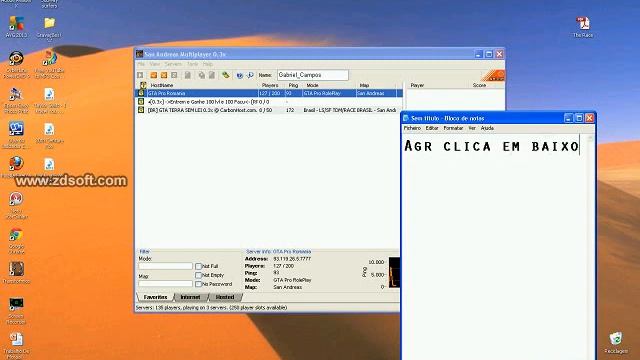The image size is (640, 360).
Task: Click the grey page properties toolbar icon
Action: pos(188,75)
